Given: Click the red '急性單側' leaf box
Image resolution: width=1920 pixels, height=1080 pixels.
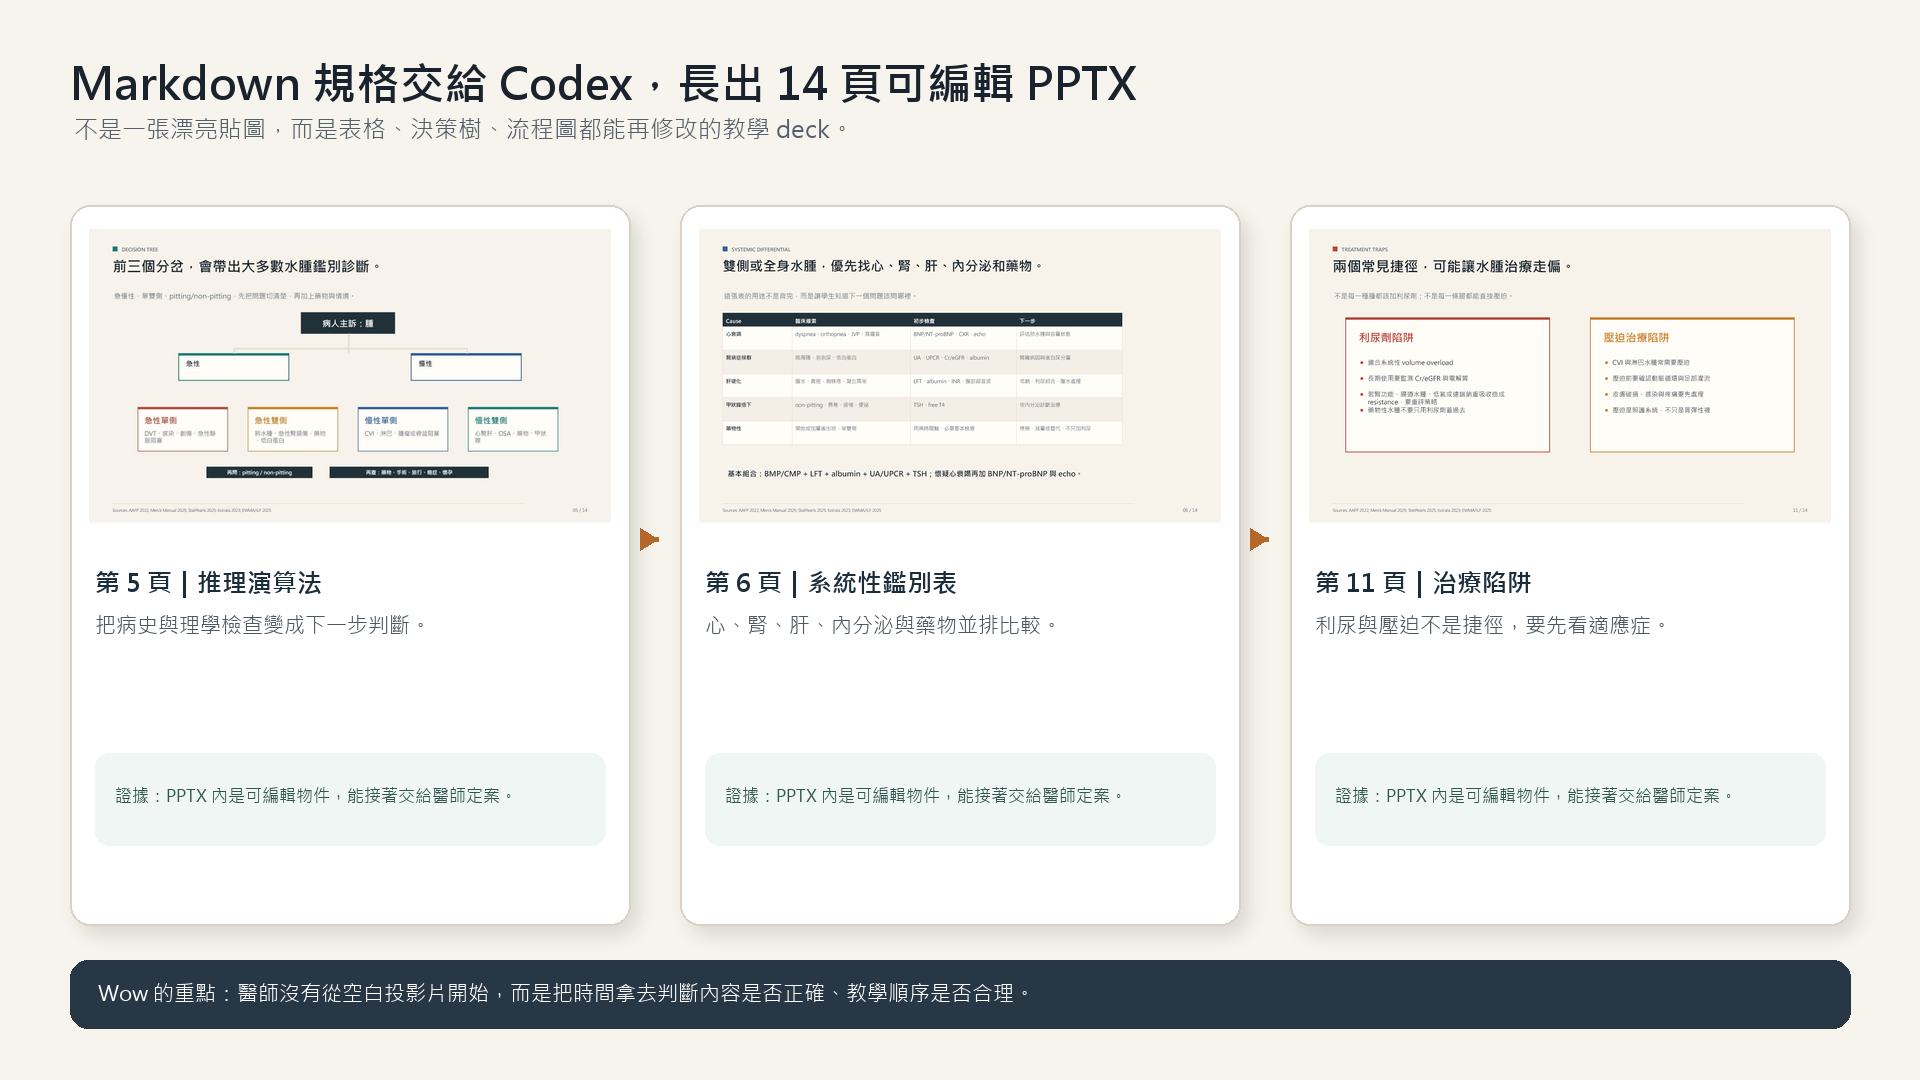Looking at the screenshot, I should (183, 429).
